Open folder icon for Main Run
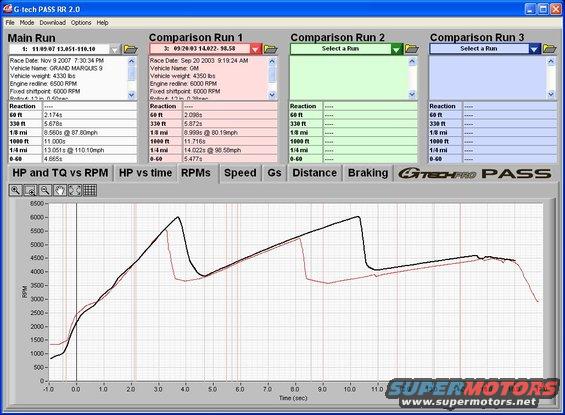This screenshot has width=565, height=415. 130,49
